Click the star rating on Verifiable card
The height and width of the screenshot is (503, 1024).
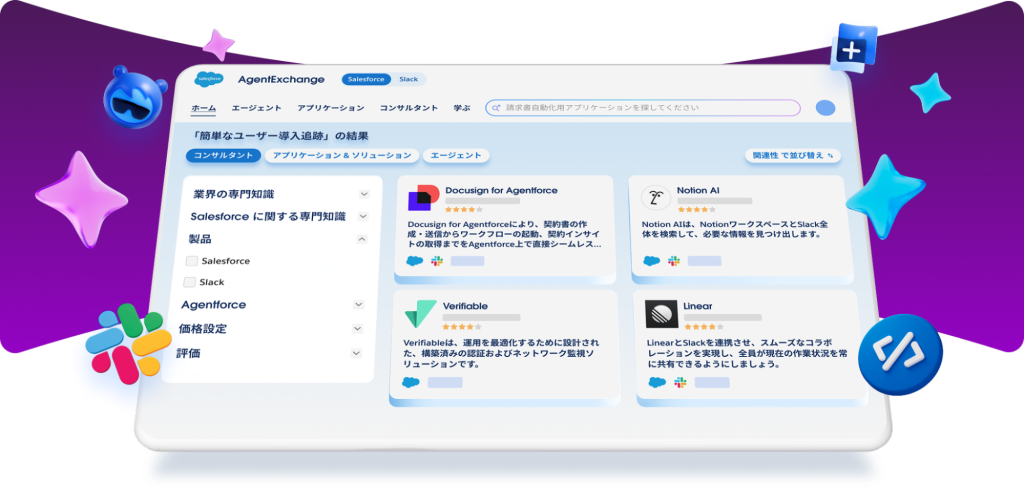(x=462, y=326)
